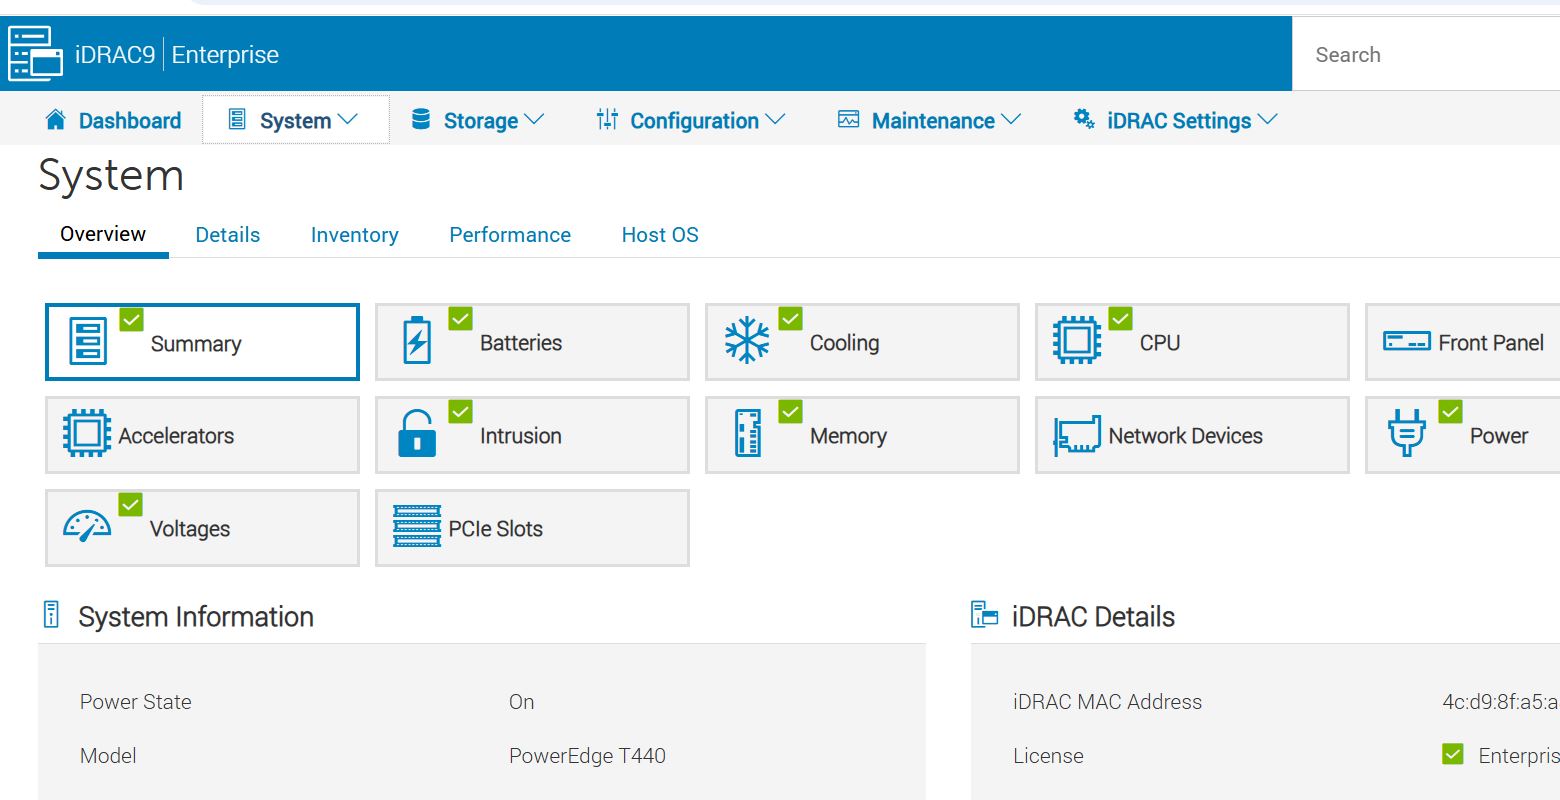Select the Batteries tile icon
The image size is (1560, 800).
point(417,341)
